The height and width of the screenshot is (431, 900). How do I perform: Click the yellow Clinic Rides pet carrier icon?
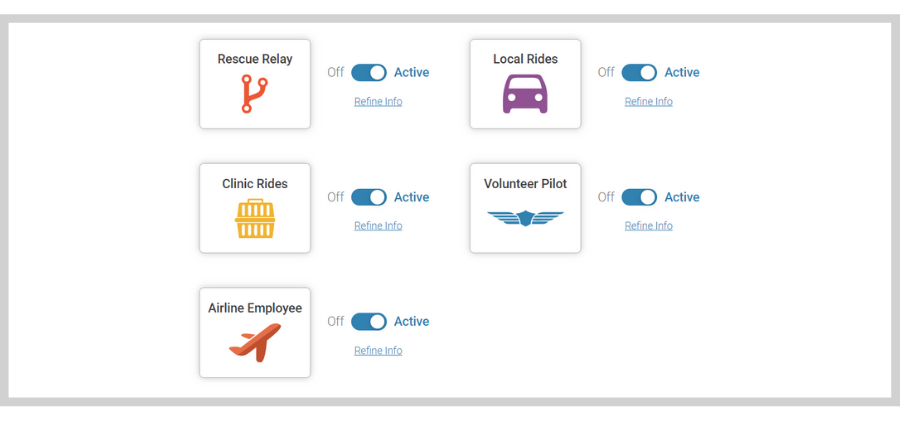click(x=255, y=218)
